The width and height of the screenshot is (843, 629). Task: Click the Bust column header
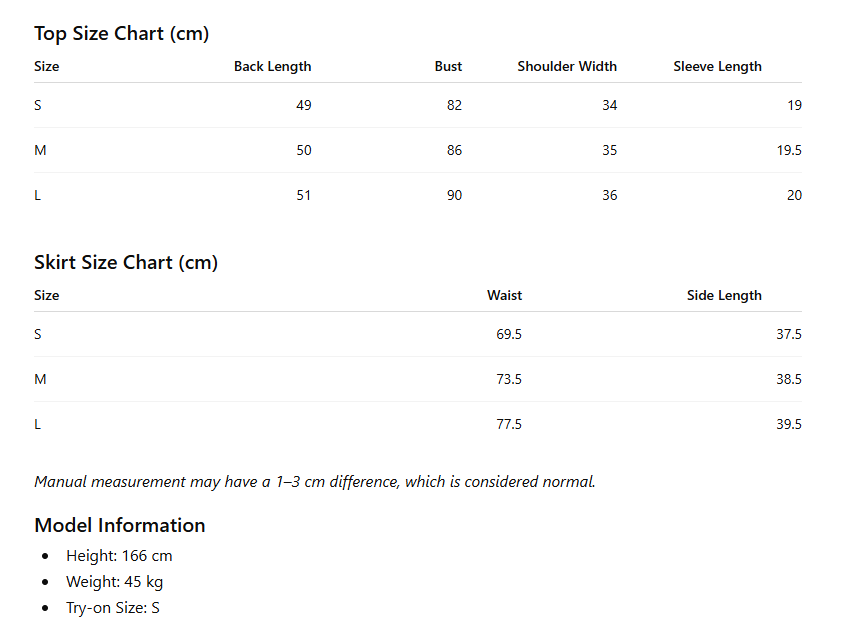(x=448, y=67)
